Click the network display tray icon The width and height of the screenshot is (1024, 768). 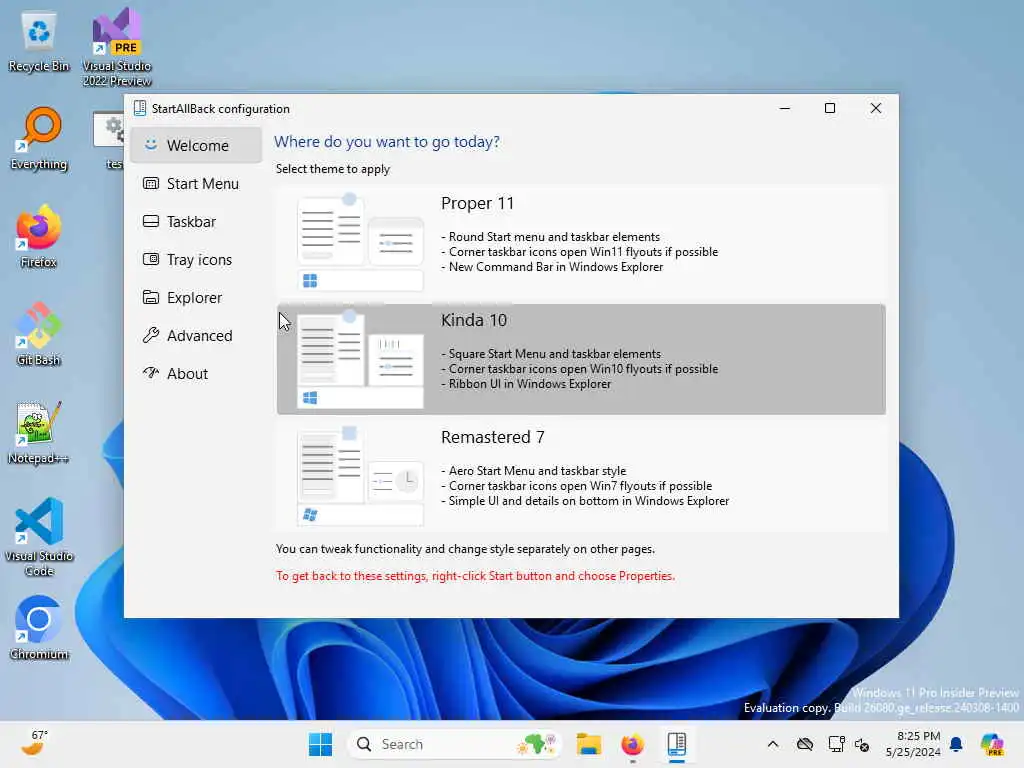836,744
